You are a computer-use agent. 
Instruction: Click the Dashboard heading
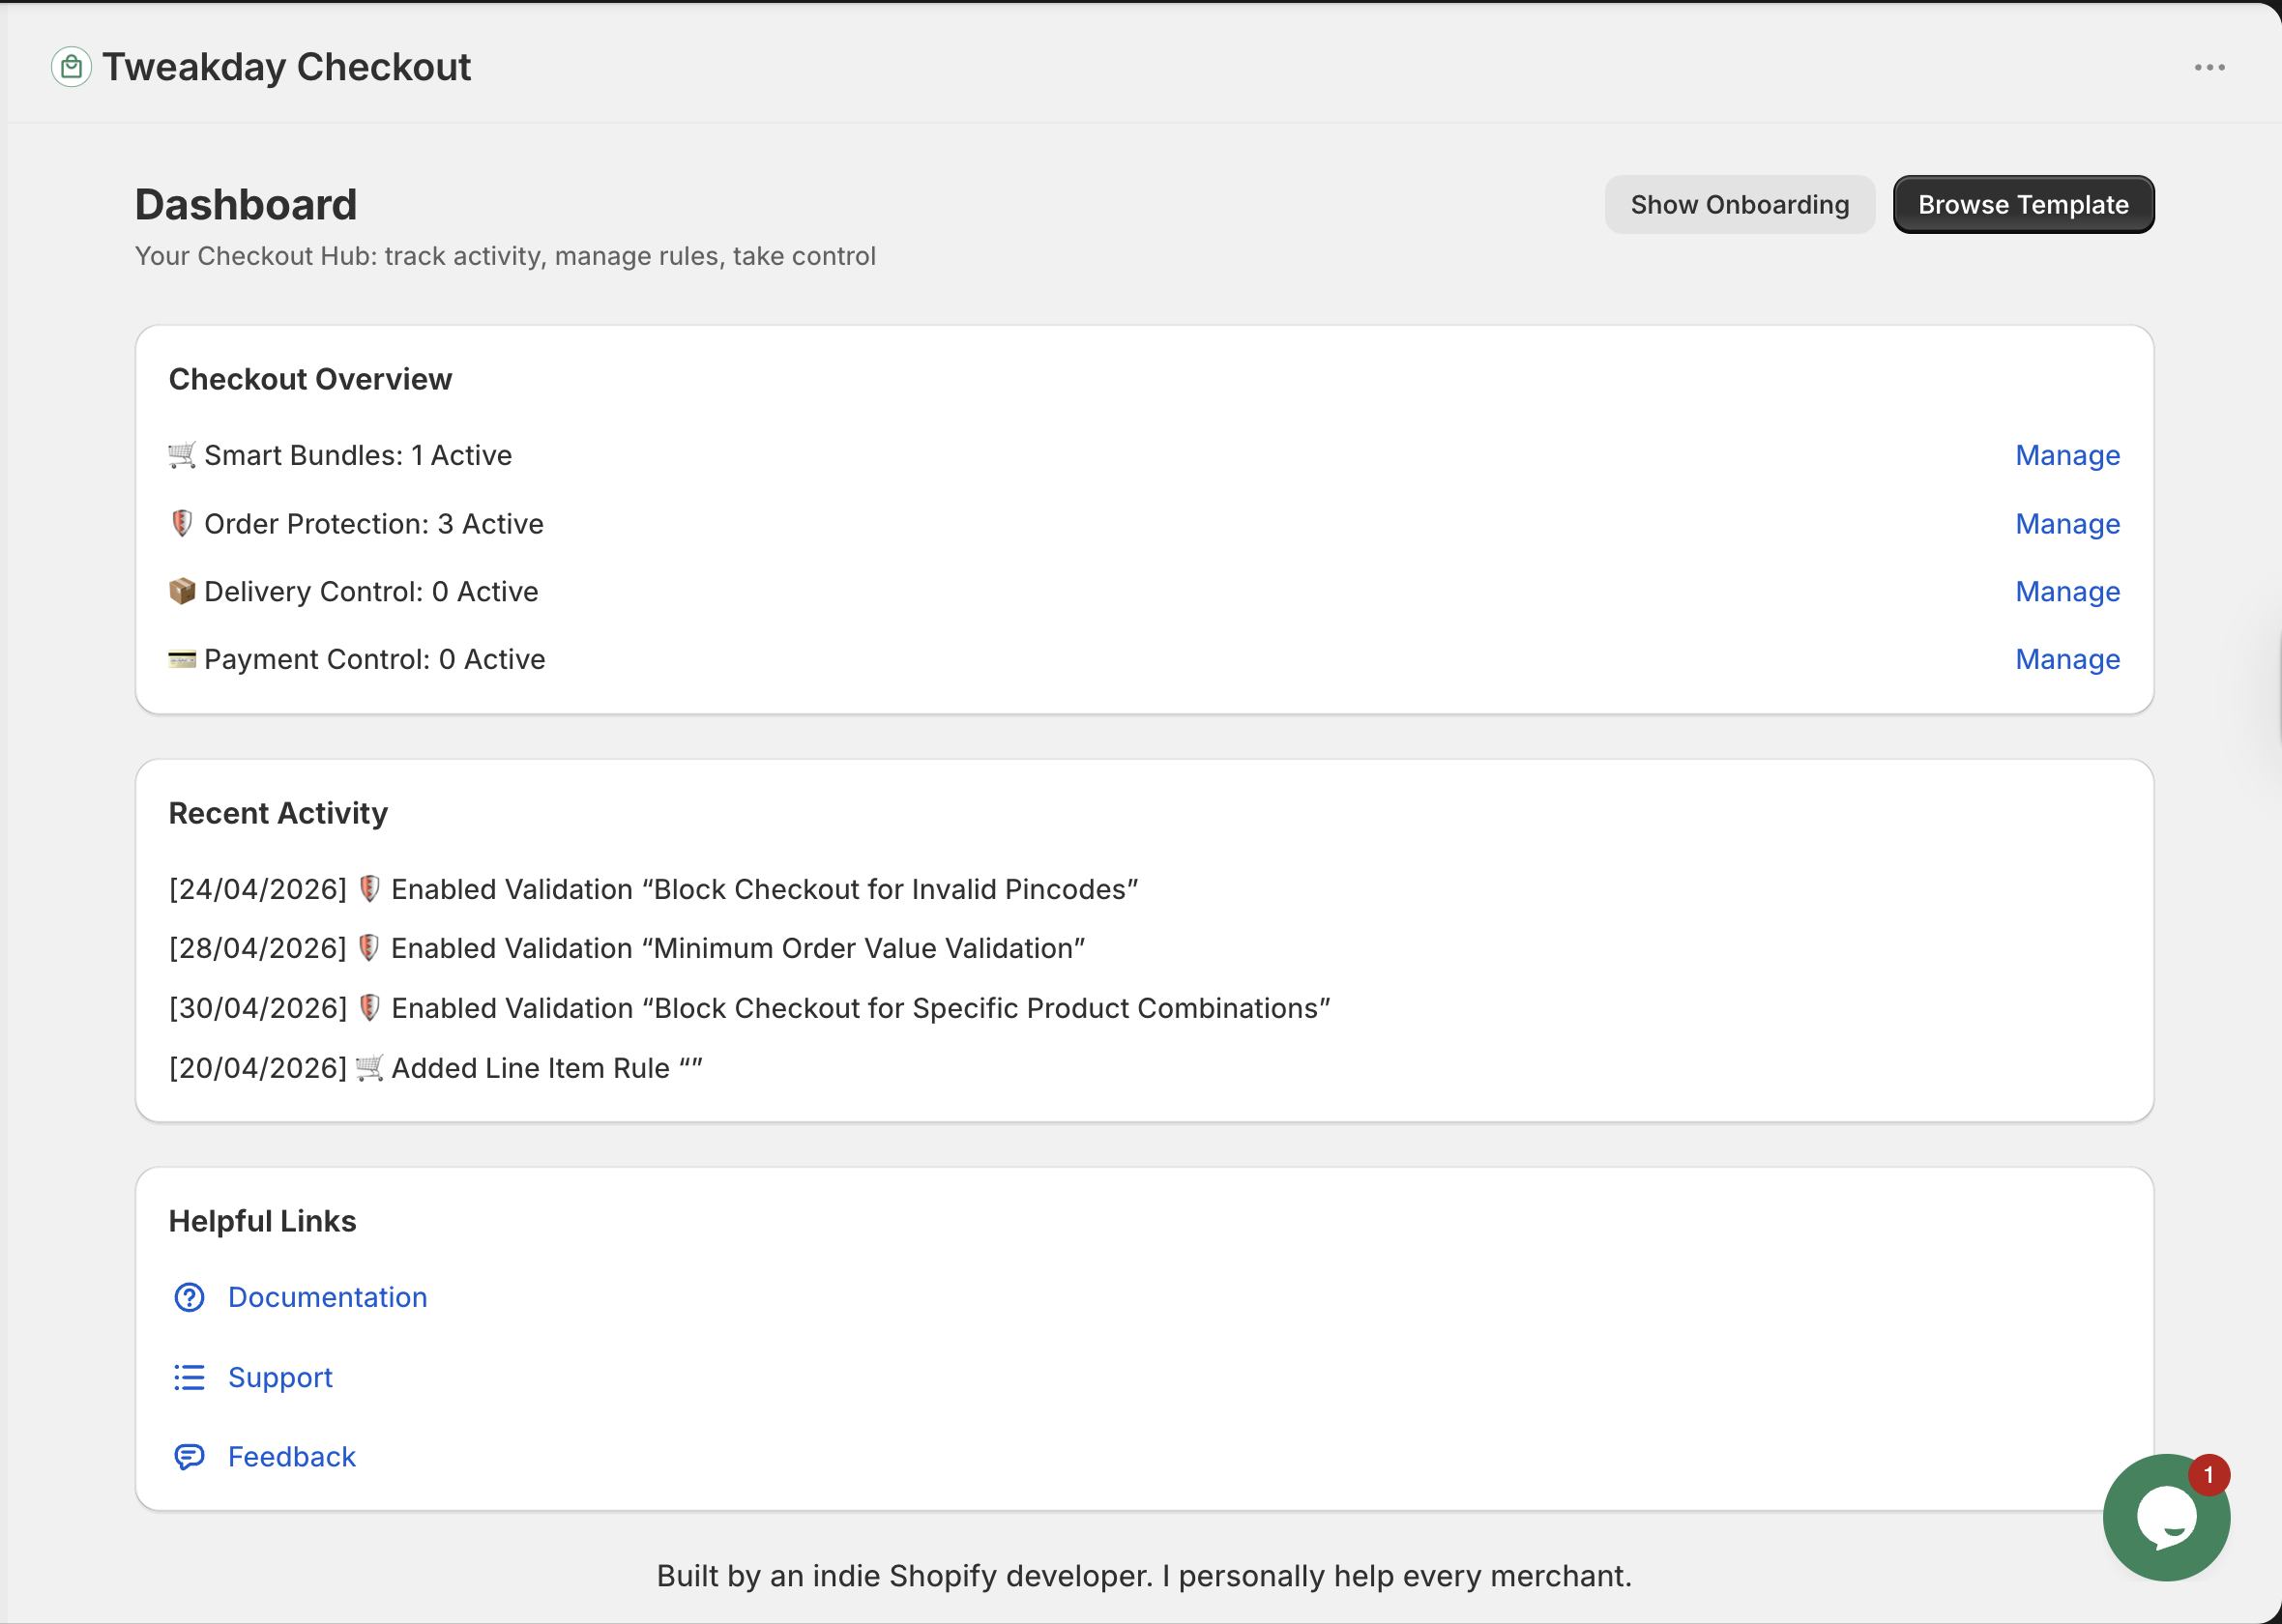[246, 205]
